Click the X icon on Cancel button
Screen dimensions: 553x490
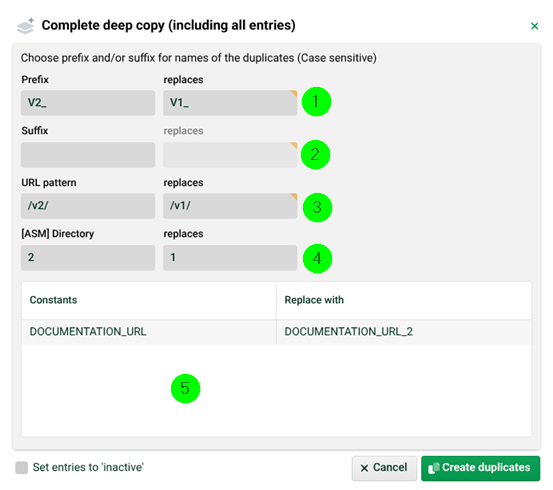coord(364,468)
